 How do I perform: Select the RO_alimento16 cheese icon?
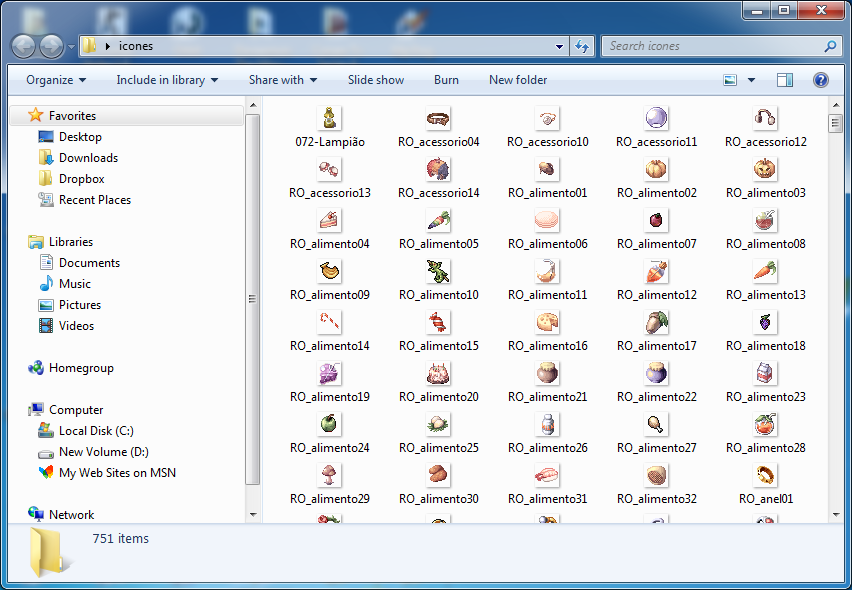[547, 322]
